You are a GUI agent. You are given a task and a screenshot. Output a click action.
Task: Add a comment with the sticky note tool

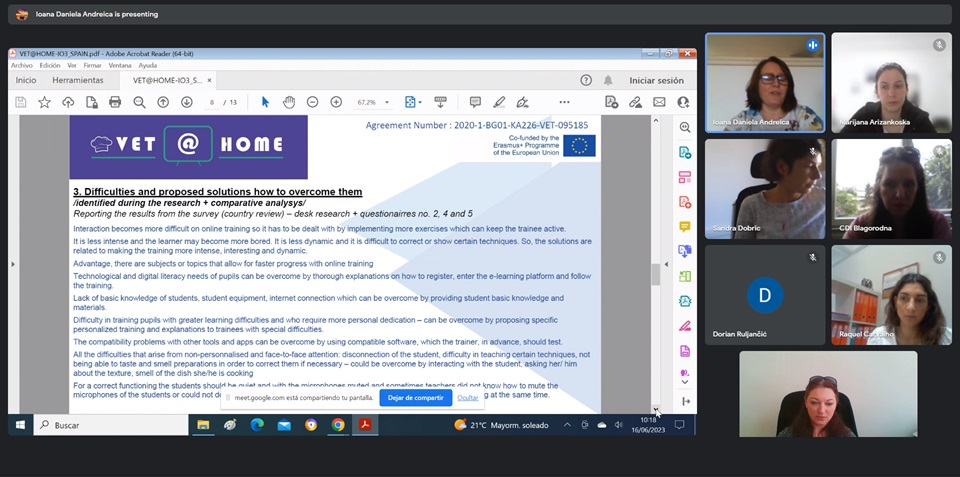[475, 102]
